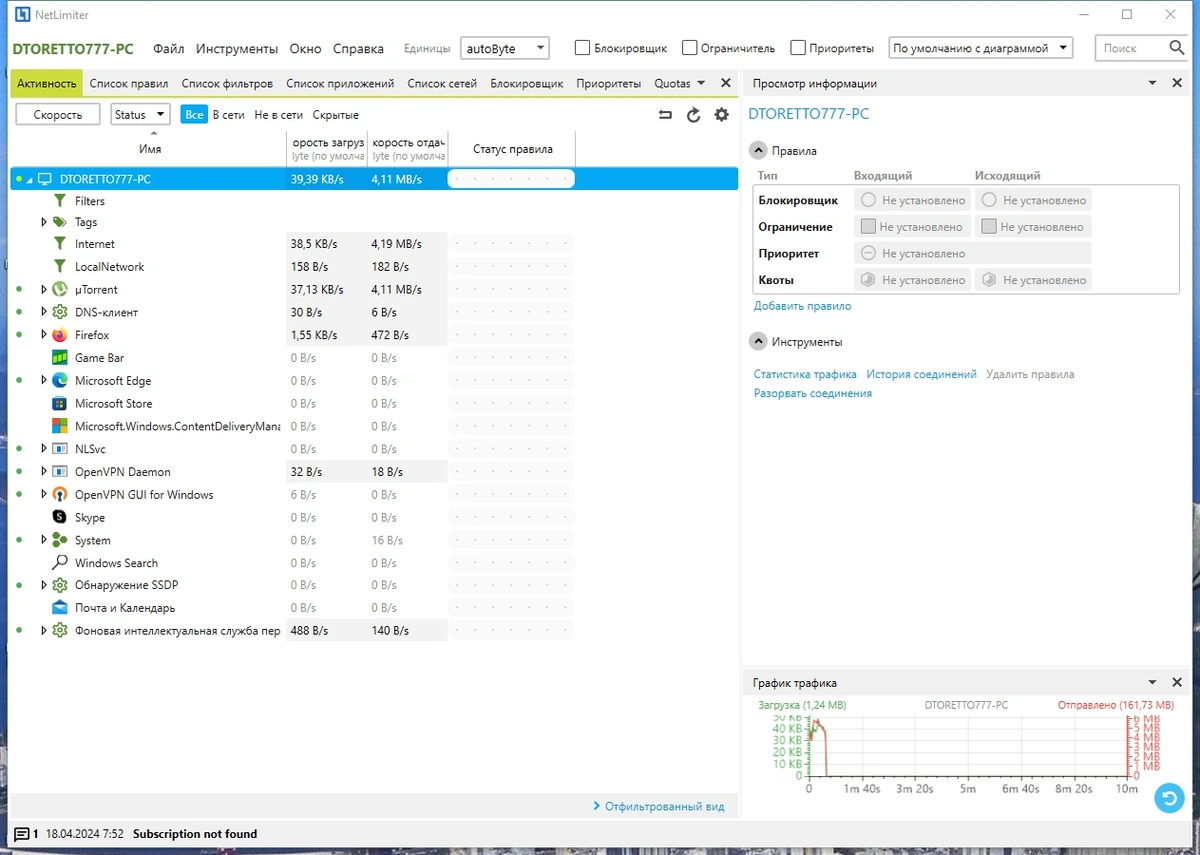Switch to the Список фильтров tab
1200x855 pixels.
(227, 84)
